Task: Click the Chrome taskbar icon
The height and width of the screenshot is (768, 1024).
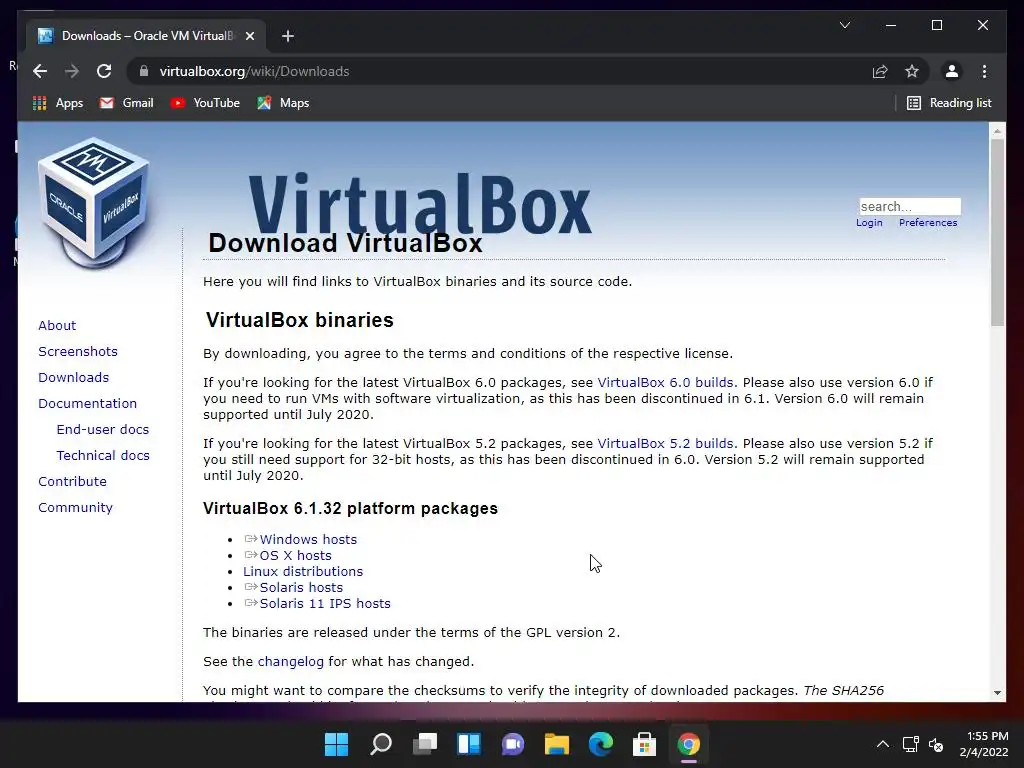Action: (689, 744)
